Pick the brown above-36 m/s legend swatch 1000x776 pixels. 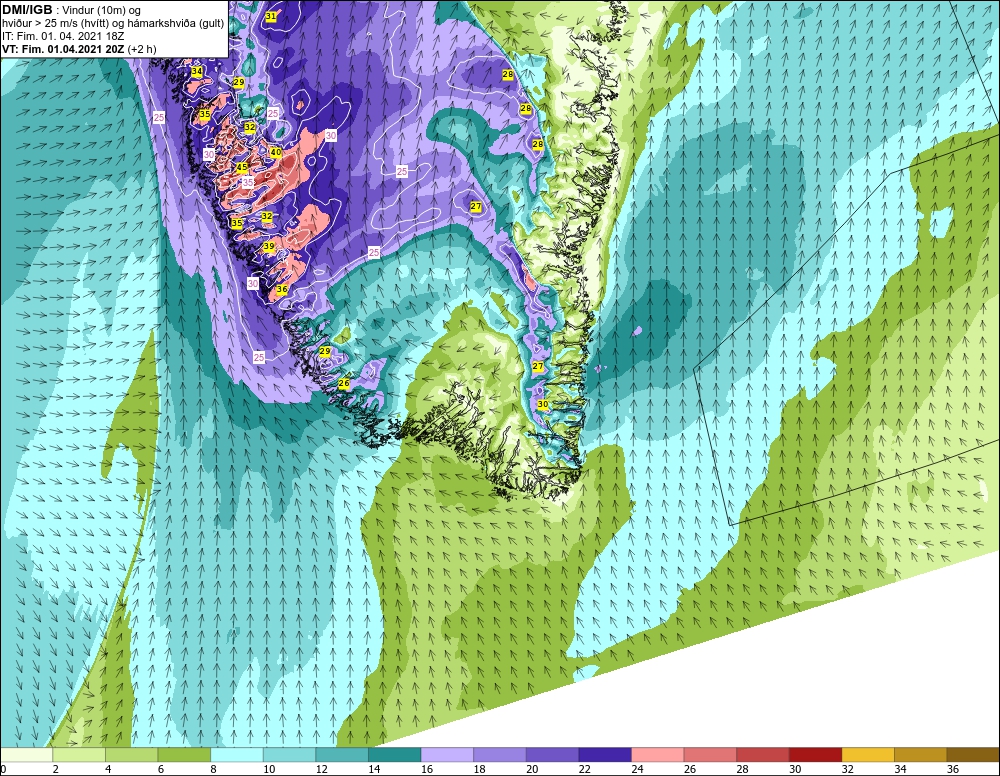(x=973, y=755)
